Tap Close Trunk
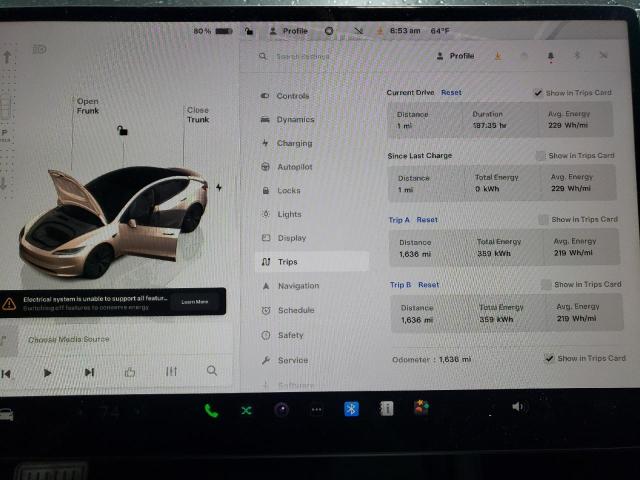Image resolution: width=640 pixels, height=480 pixels. [x=198, y=115]
